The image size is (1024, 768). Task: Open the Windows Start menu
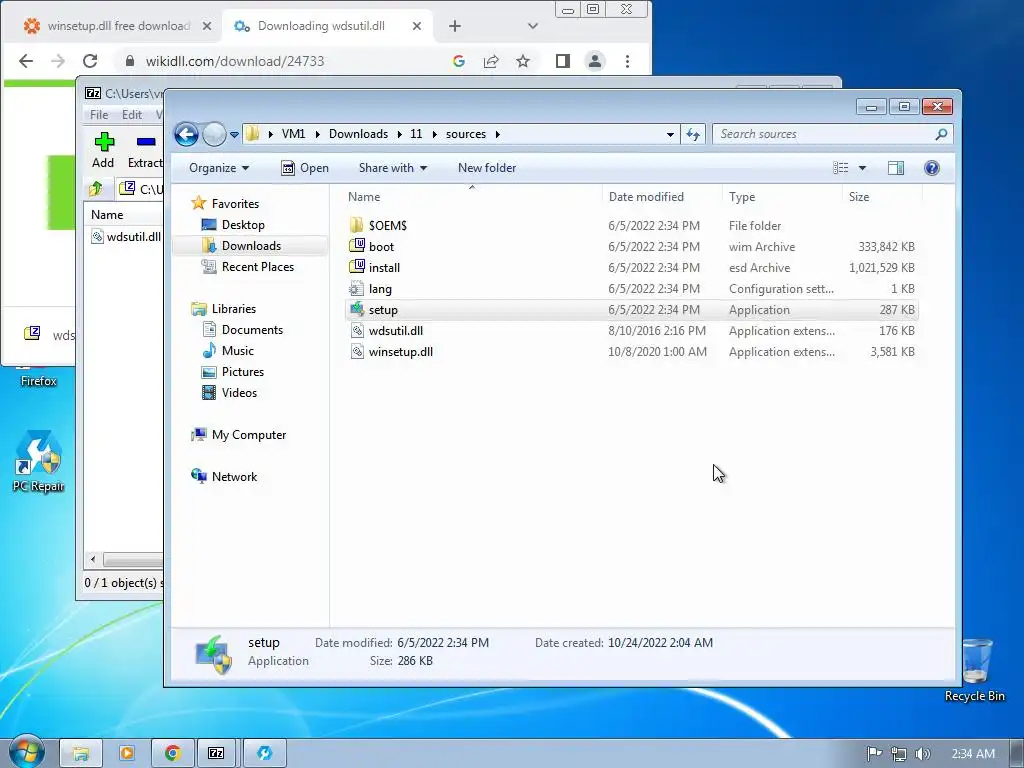click(26, 752)
